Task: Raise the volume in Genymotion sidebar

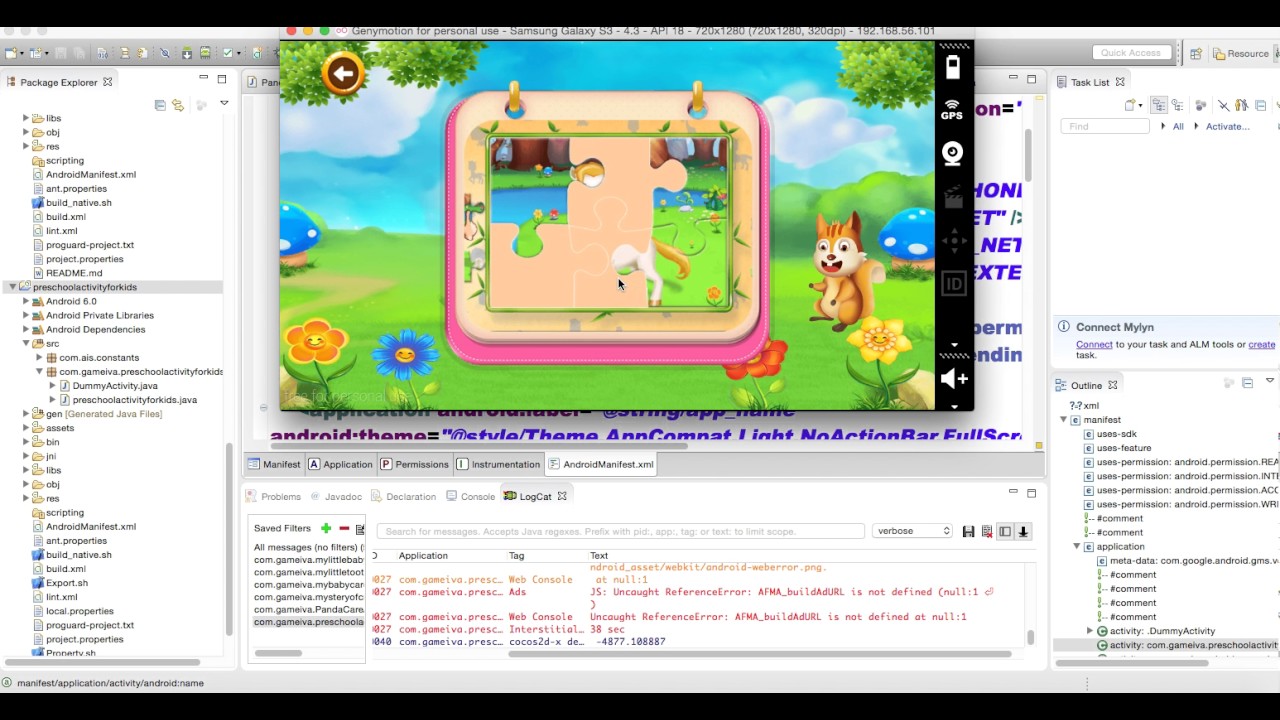Action: click(x=954, y=378)
